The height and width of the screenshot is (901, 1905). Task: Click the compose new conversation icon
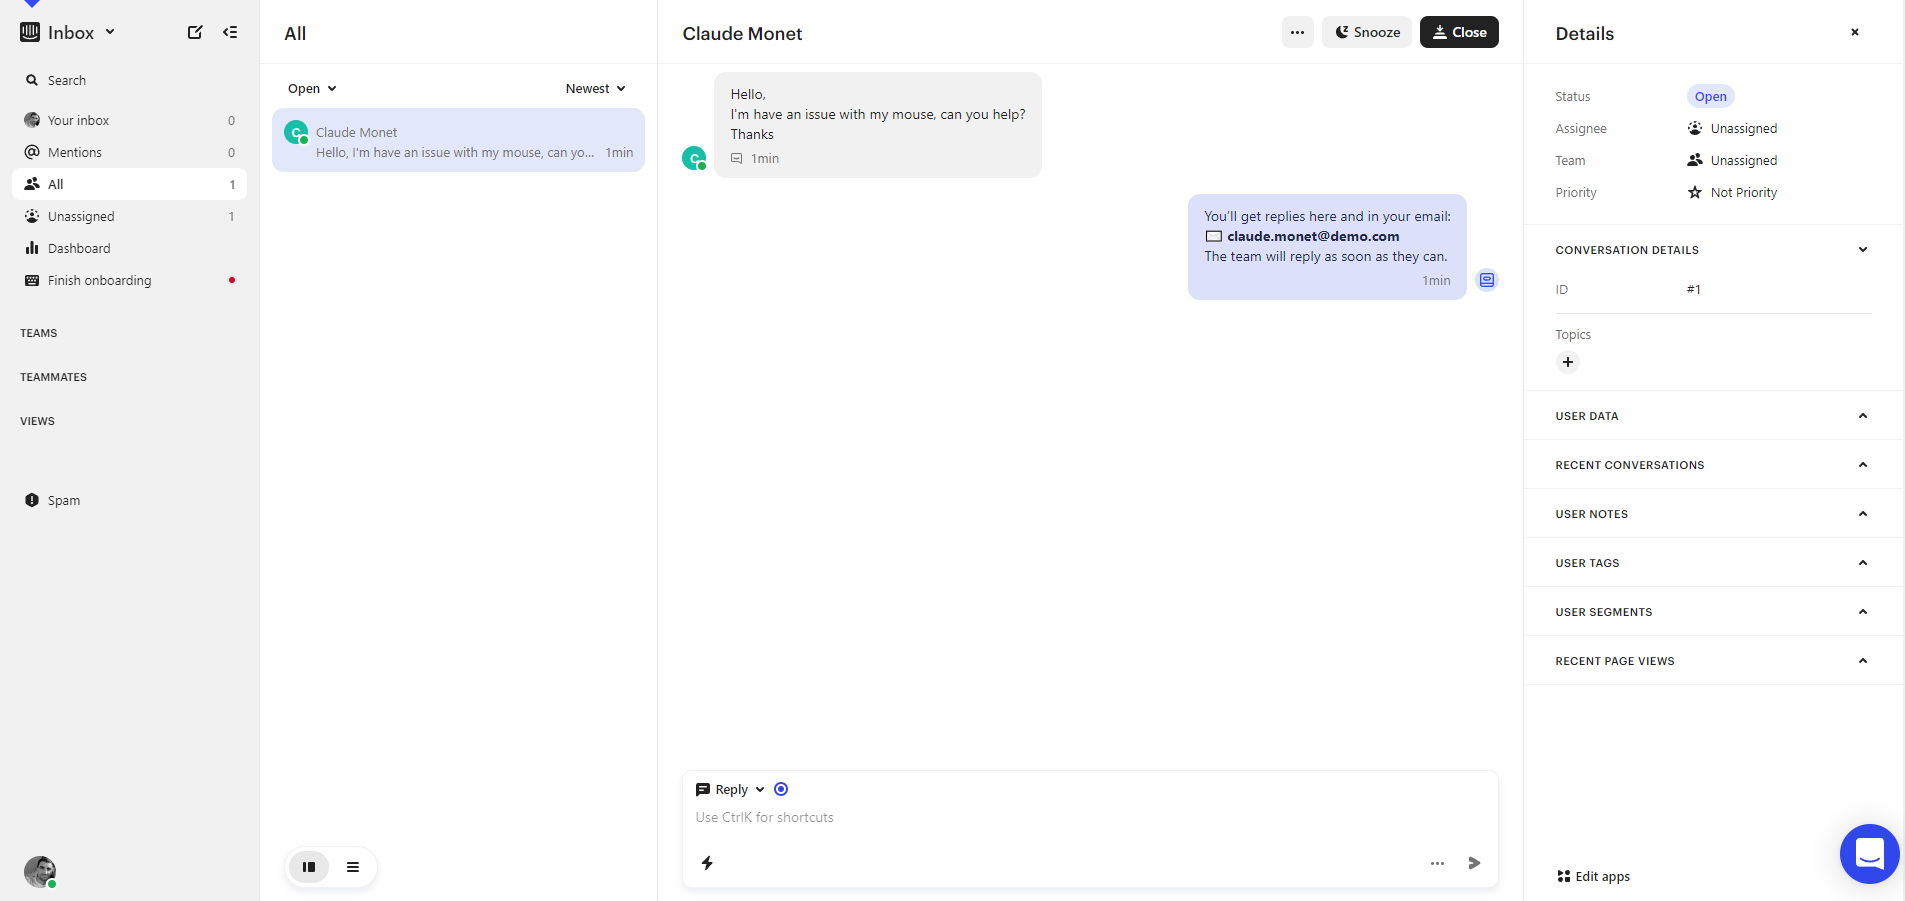[195, 32]
